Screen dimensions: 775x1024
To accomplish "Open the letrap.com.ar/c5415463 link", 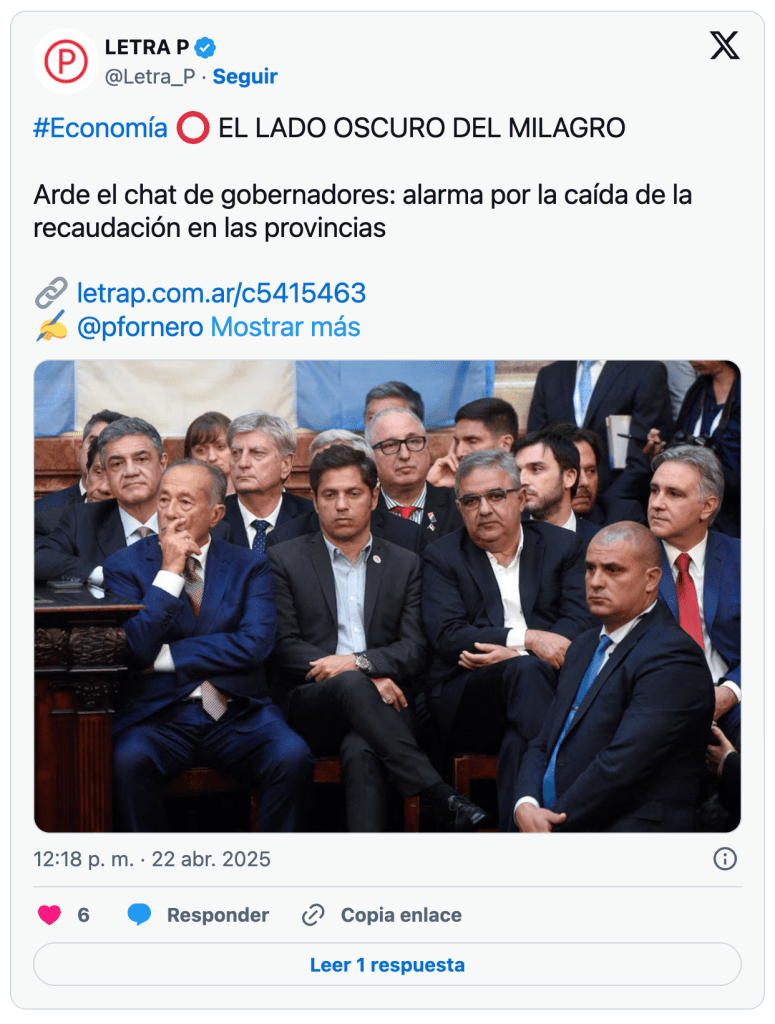I will (x=221, y=293).
